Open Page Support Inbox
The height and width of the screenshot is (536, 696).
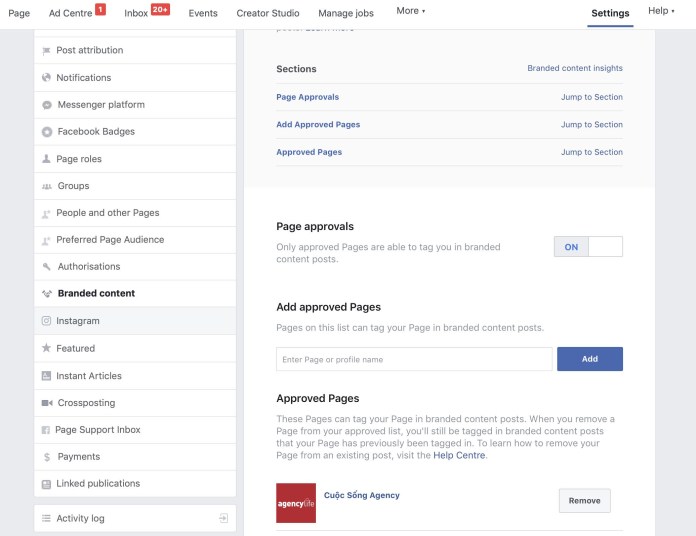[x=135, y=430]
